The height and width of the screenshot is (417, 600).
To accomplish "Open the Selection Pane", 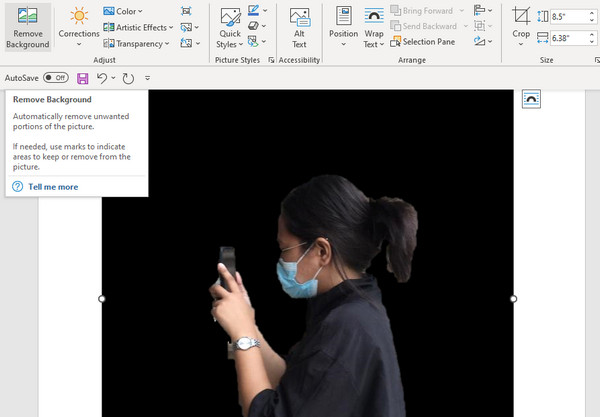I will click(x=424, y=42).
